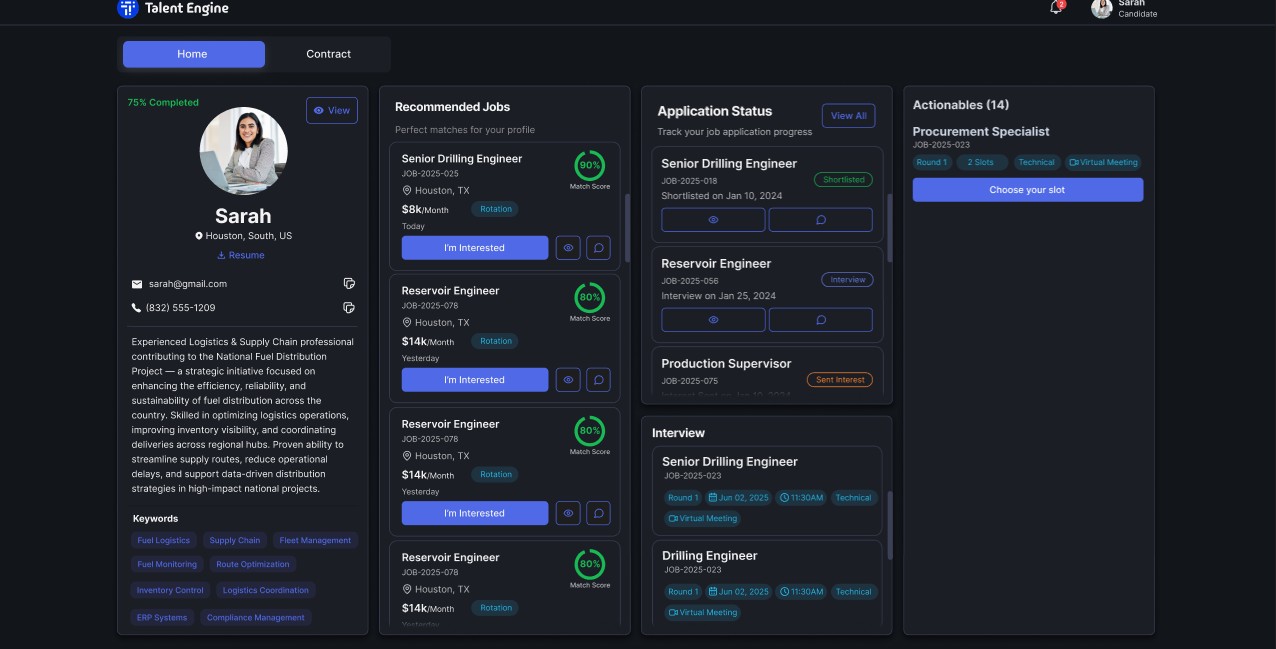This screenshot has height=649, width=1276.
Task: Click Jun 02, 2025 date chip for Senior Drilling Engineer interview
Action: click(x=739, y=498)
